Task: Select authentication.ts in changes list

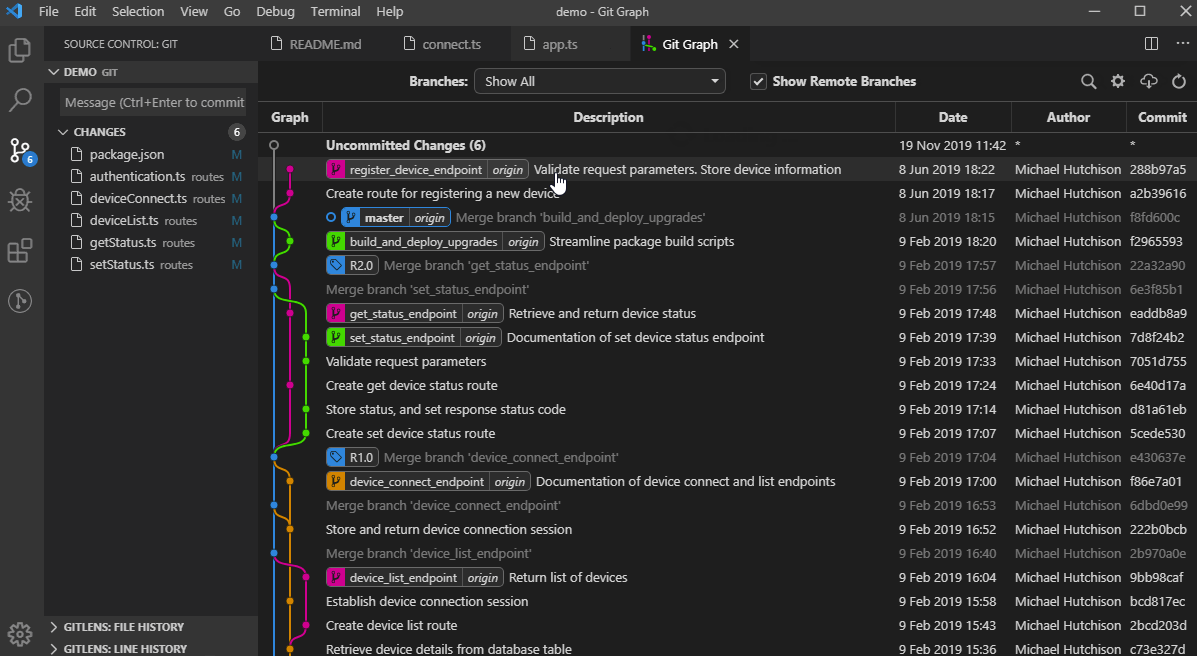Action: (151, 176)
